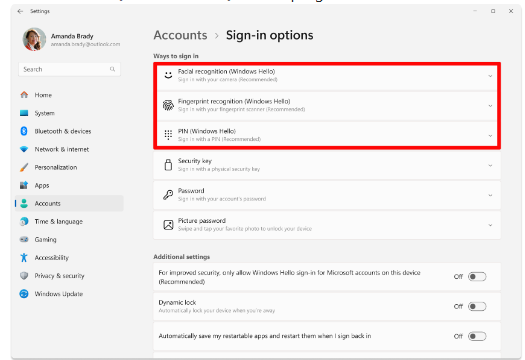
Task: Click the Dynamic lock label
Action: click(177, 302)
